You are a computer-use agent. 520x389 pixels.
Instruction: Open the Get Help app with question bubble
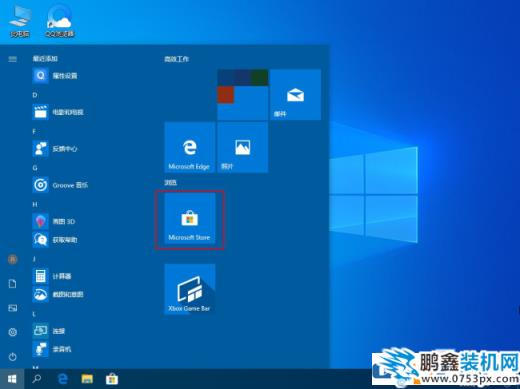(x=55, y=240)
